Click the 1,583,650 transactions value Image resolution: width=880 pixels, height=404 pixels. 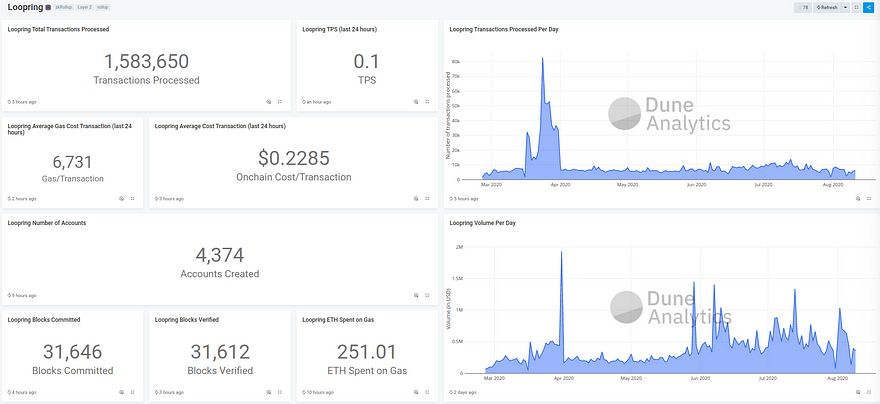146,62
